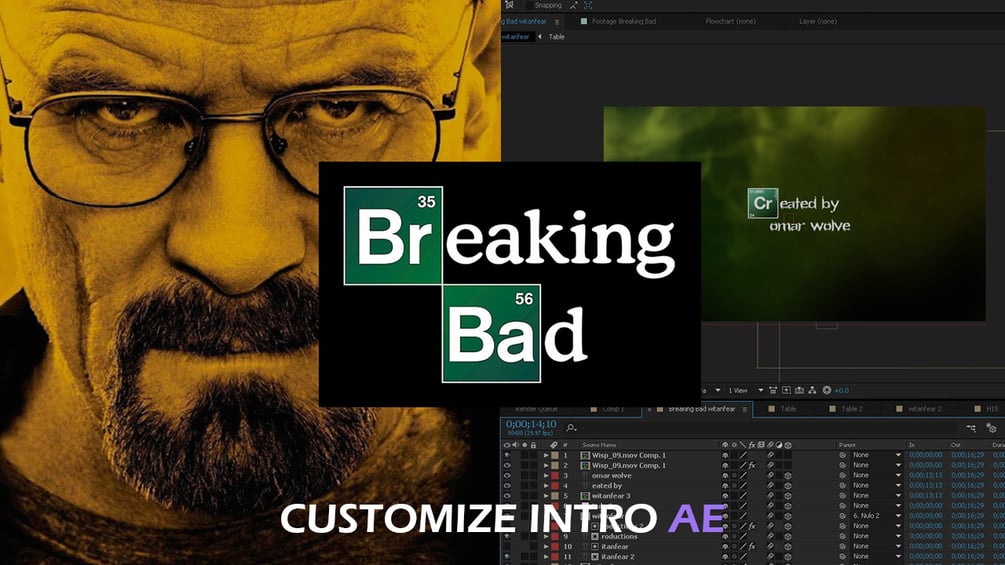This screenshot has height=565, width=1005.
Task: Click the 3D cube switch on eated by layer
Action: [x=788, y=486]
